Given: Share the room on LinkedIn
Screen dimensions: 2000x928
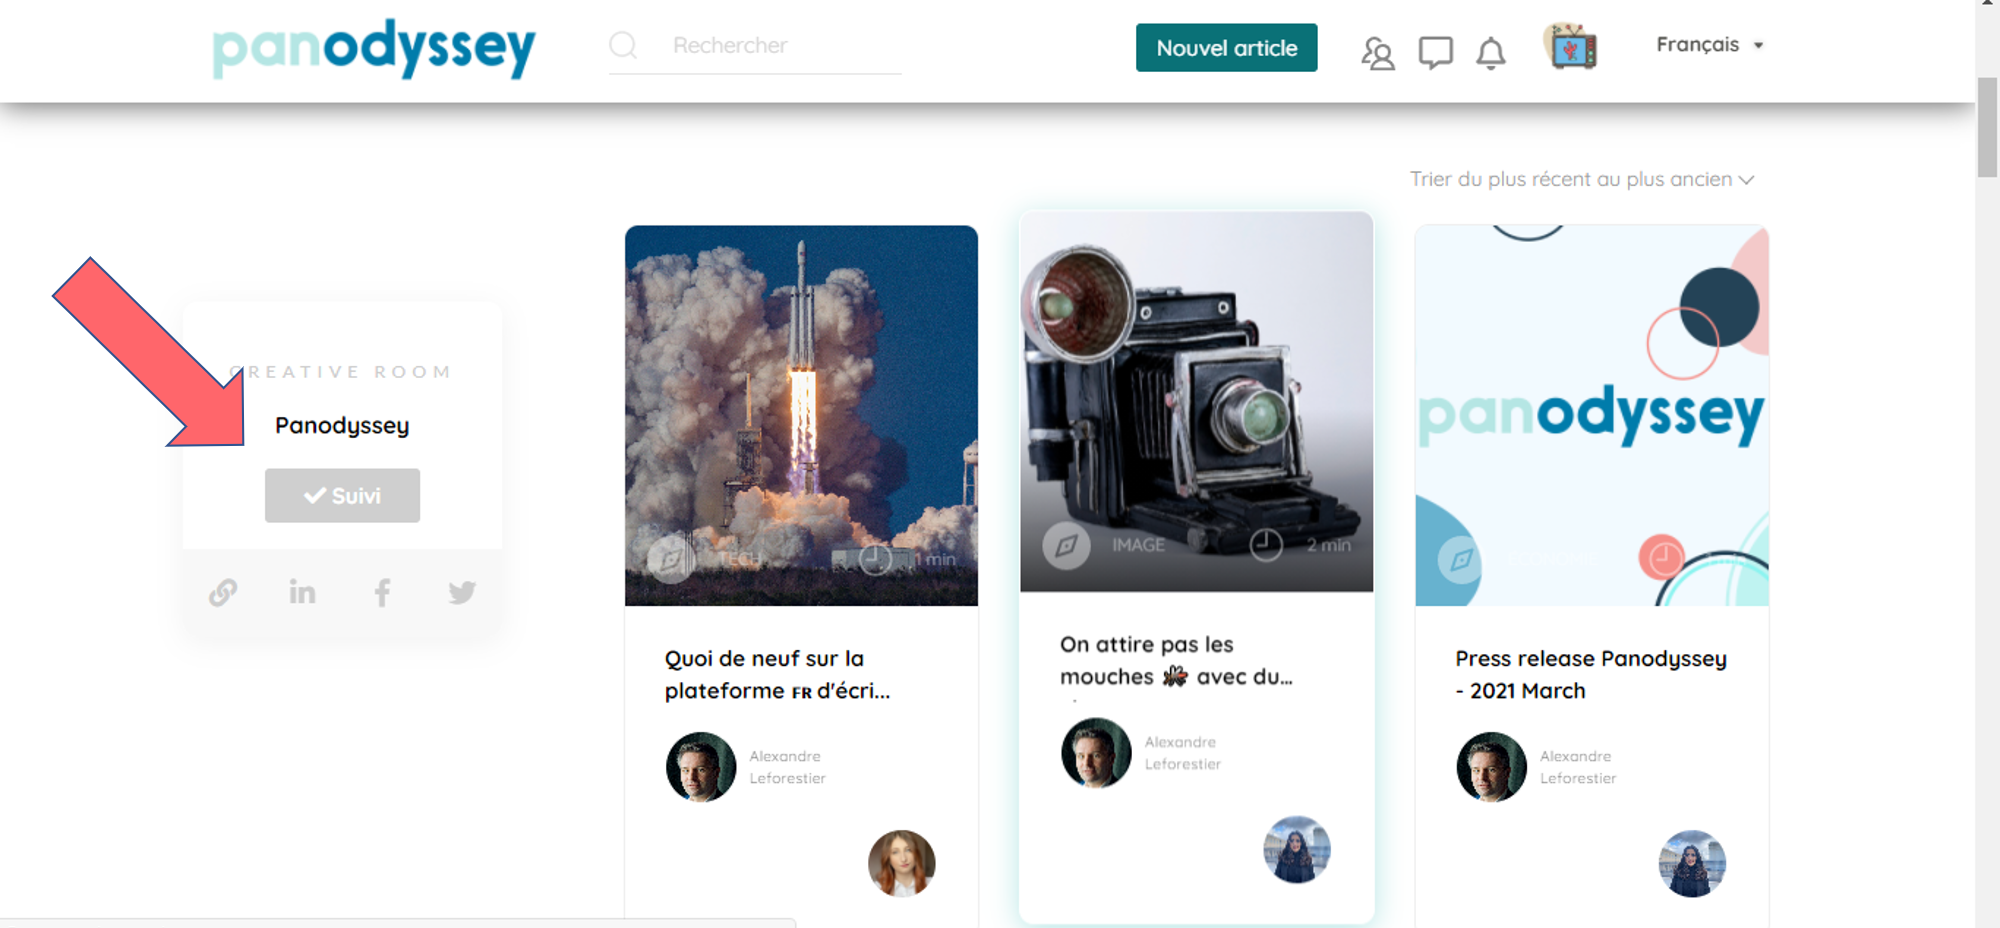Looking at the screenshot, I should coord(302,592).
